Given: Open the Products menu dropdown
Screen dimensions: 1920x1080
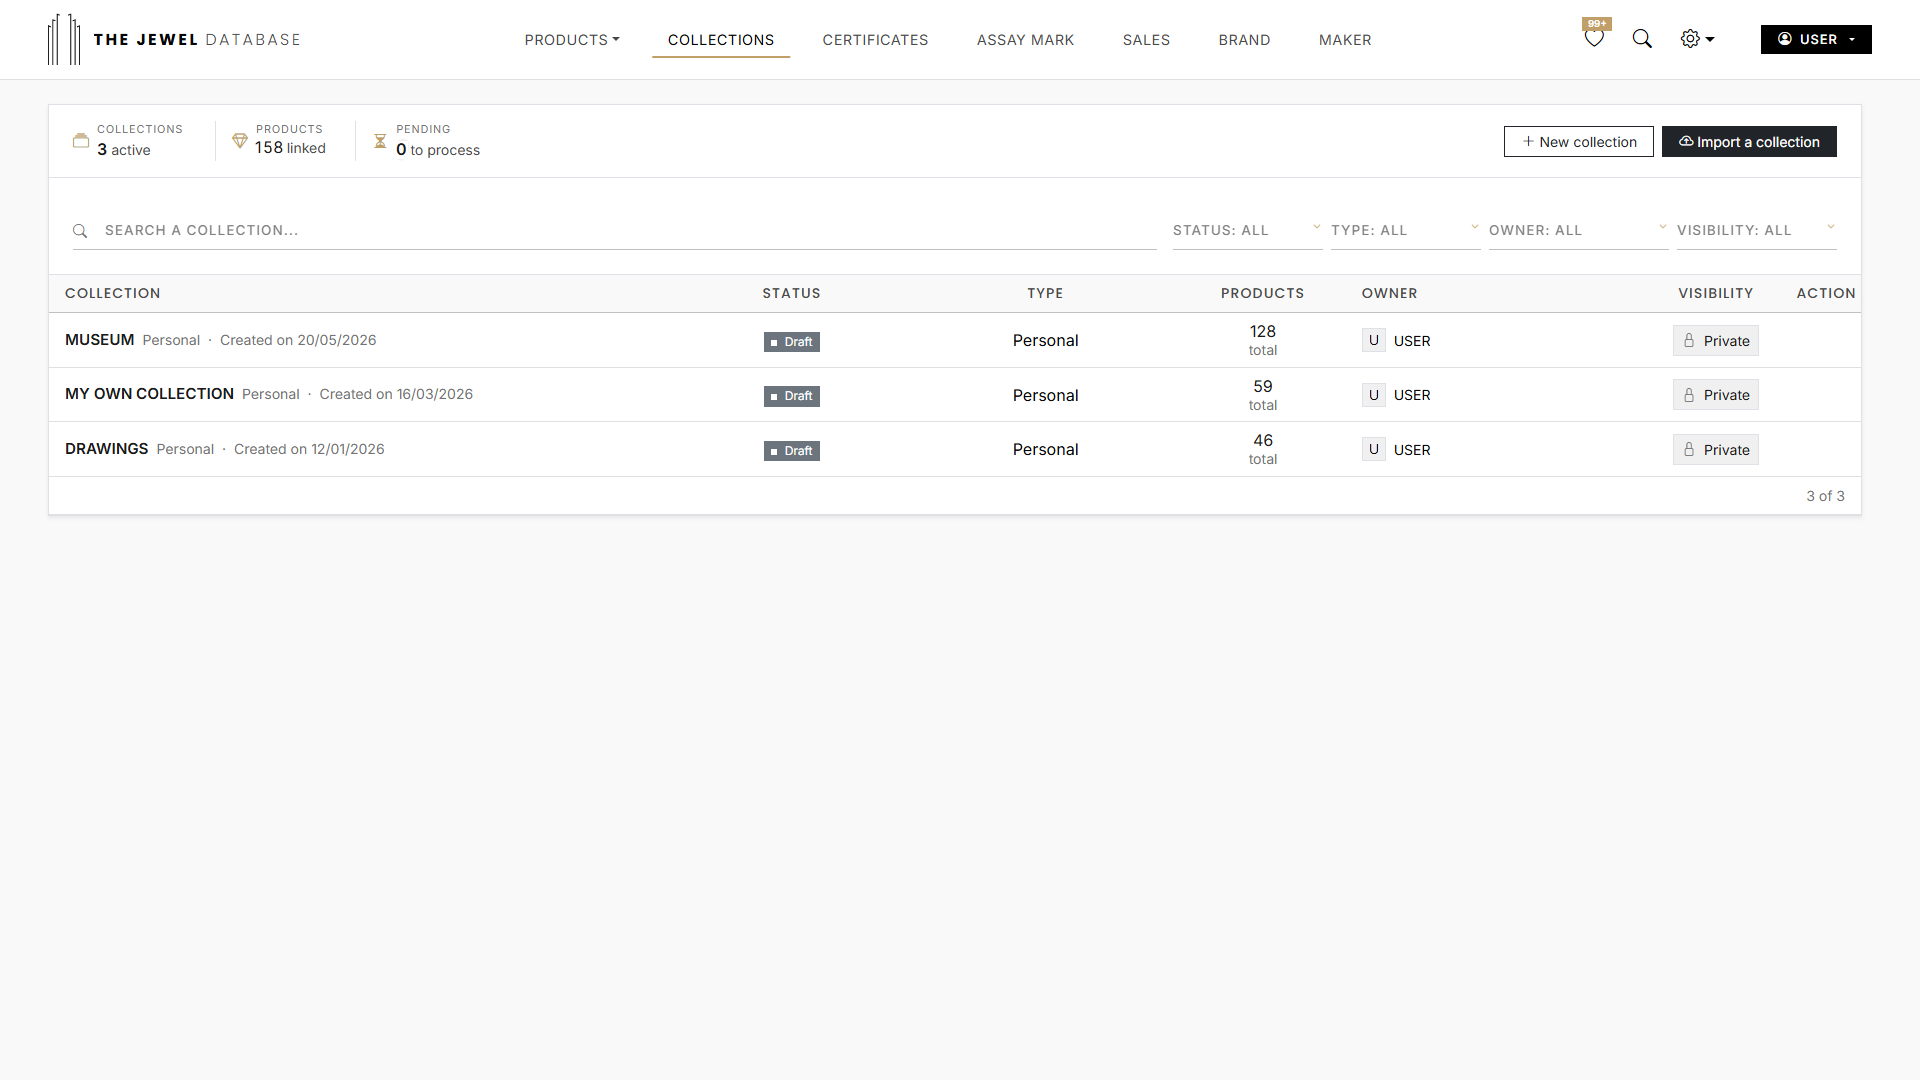Looking at the screenshot, I should tap(572, 40).
